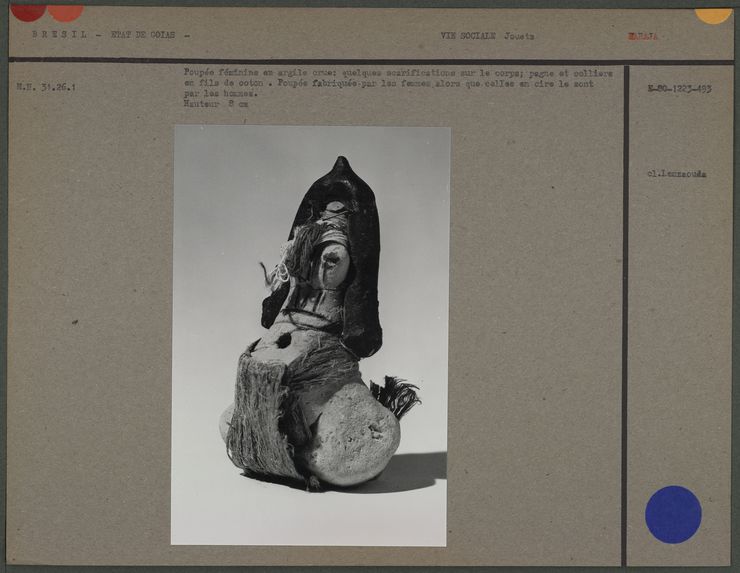Select the M.H. 31.26.1 inventory number

[x=46, y=87]
